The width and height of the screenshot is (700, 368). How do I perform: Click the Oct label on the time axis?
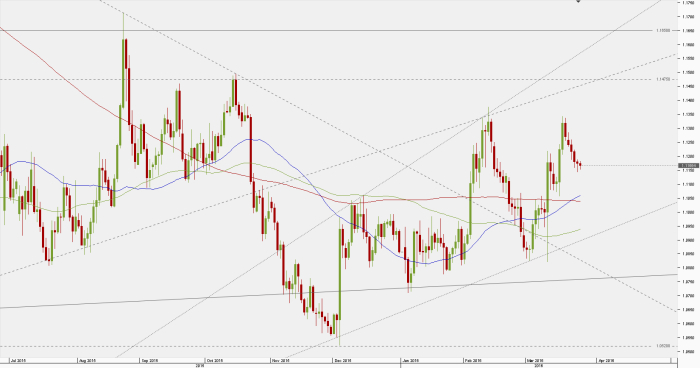coord(214,360)
